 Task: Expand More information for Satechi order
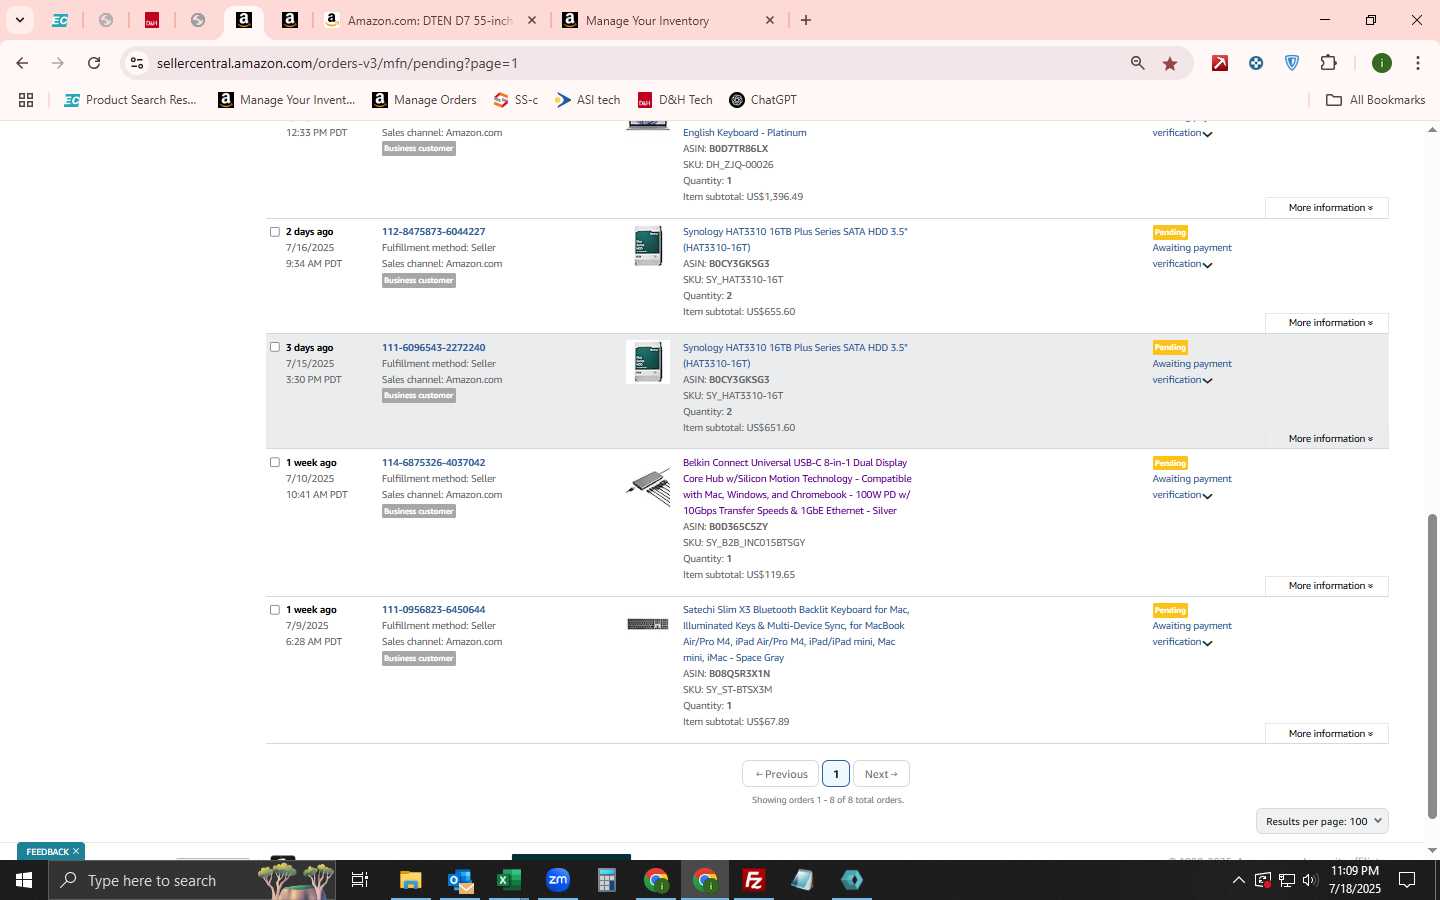(1326, 734)
